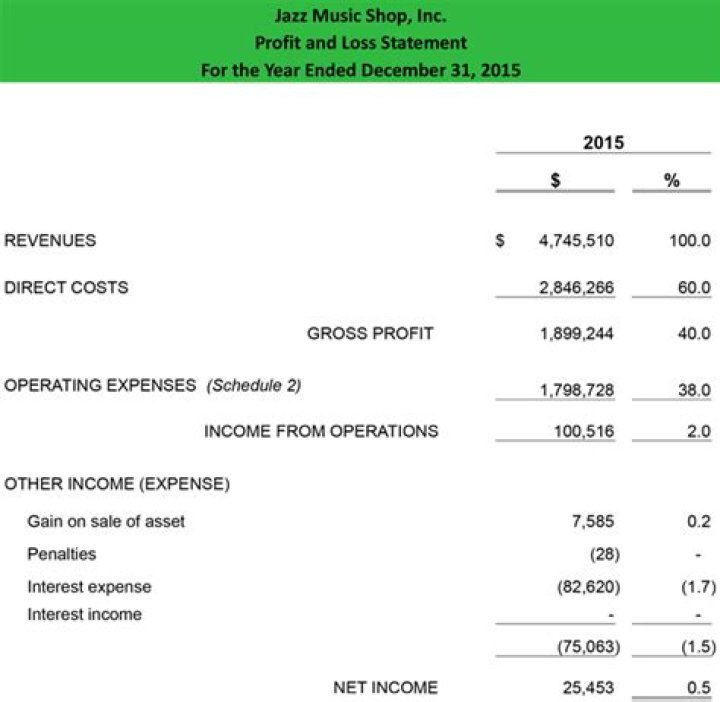Select the Profit and Loss Statement heading
720x702 pixels.
click(x=360, y=43)
